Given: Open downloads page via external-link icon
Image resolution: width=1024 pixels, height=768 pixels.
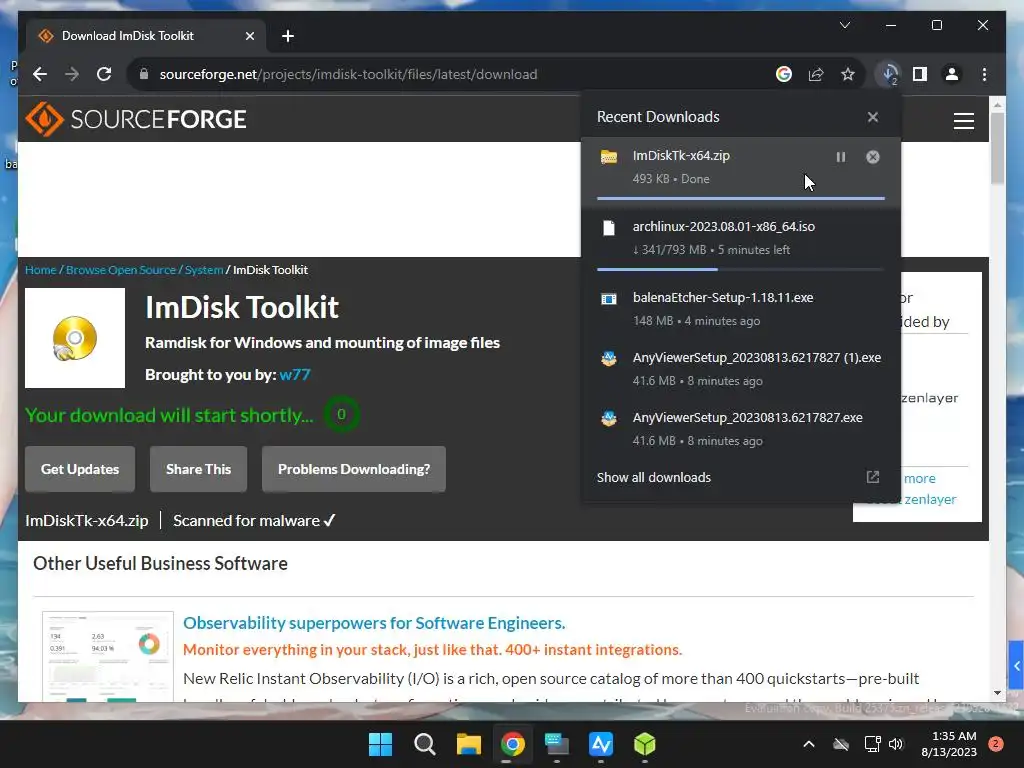Looking at the screenshot, I should point(872,477).
